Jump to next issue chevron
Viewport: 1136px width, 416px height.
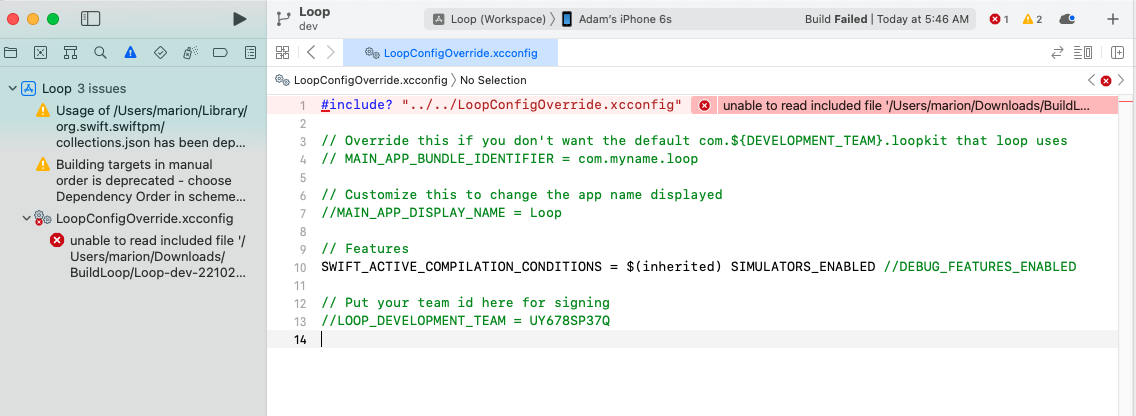[x=1121, y=80]
